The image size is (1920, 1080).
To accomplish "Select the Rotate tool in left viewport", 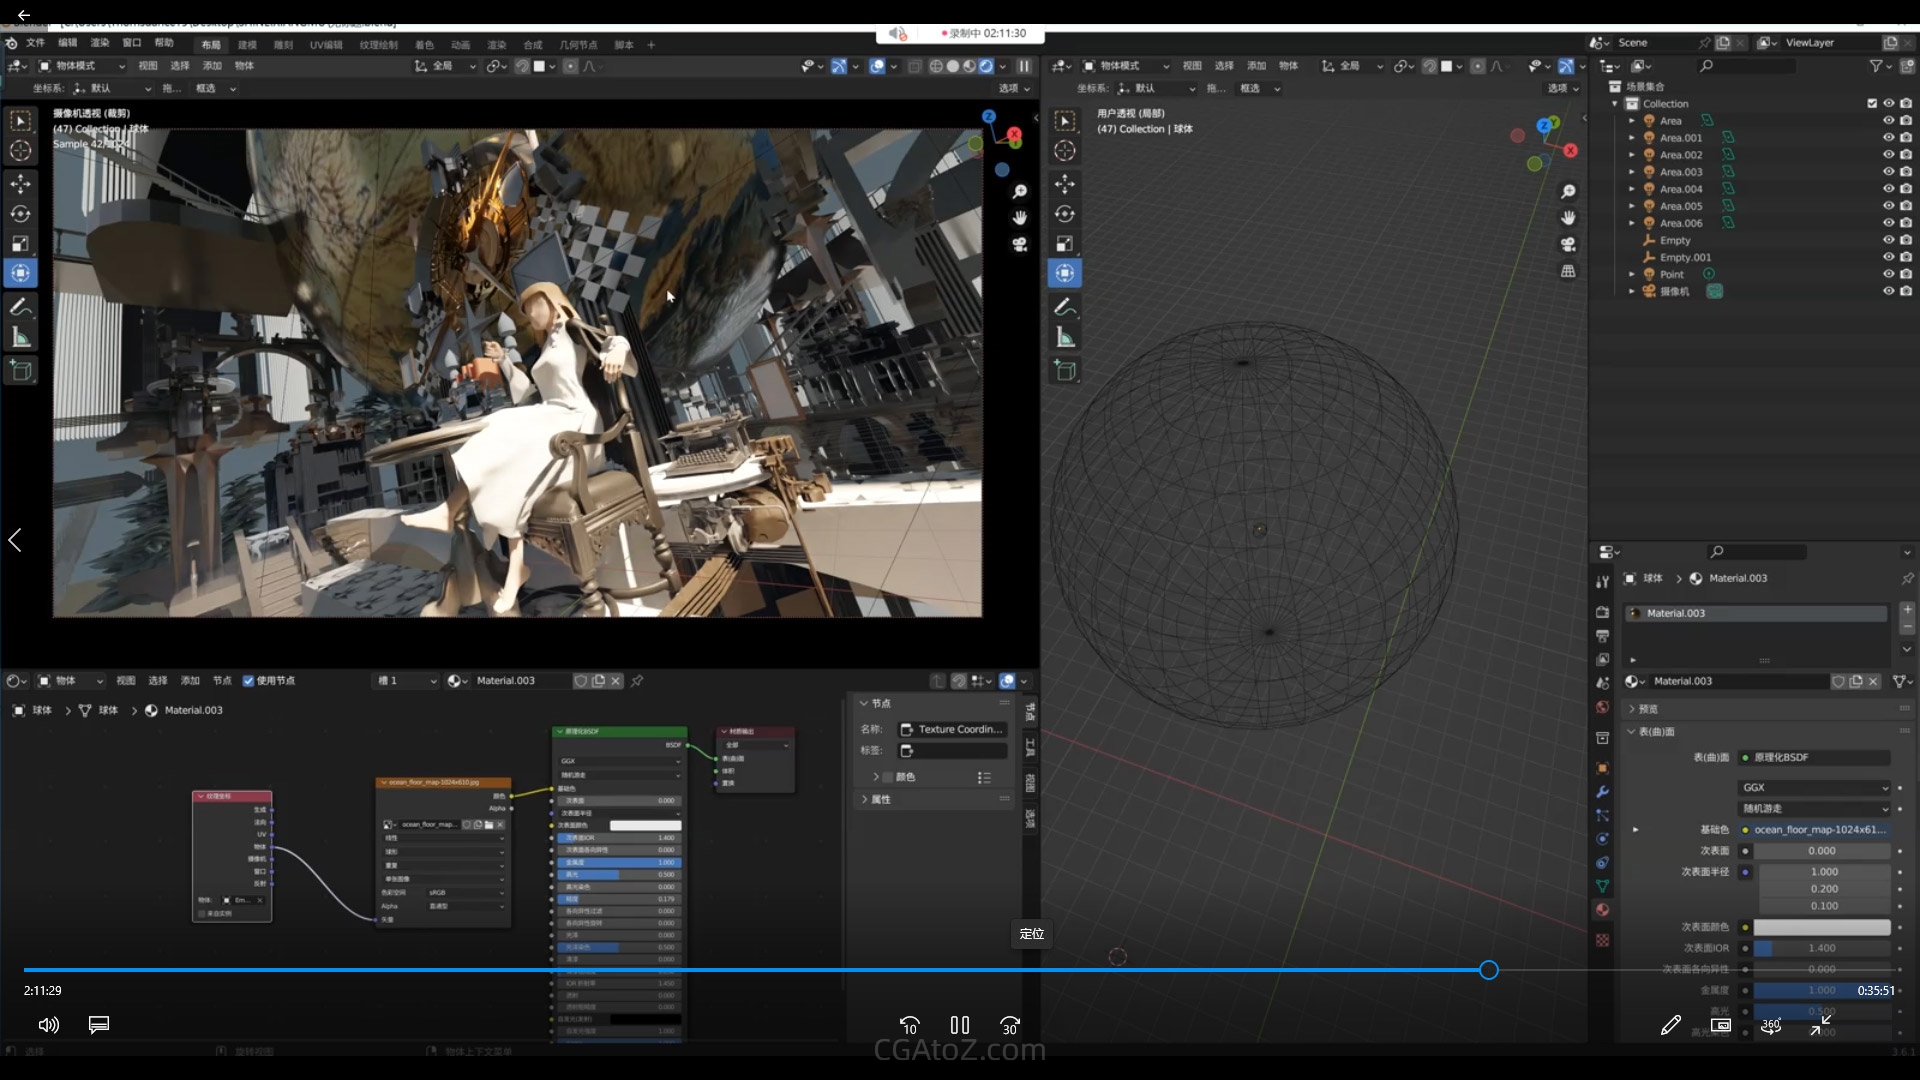I will pyautogui.click(x=20, y=214).
